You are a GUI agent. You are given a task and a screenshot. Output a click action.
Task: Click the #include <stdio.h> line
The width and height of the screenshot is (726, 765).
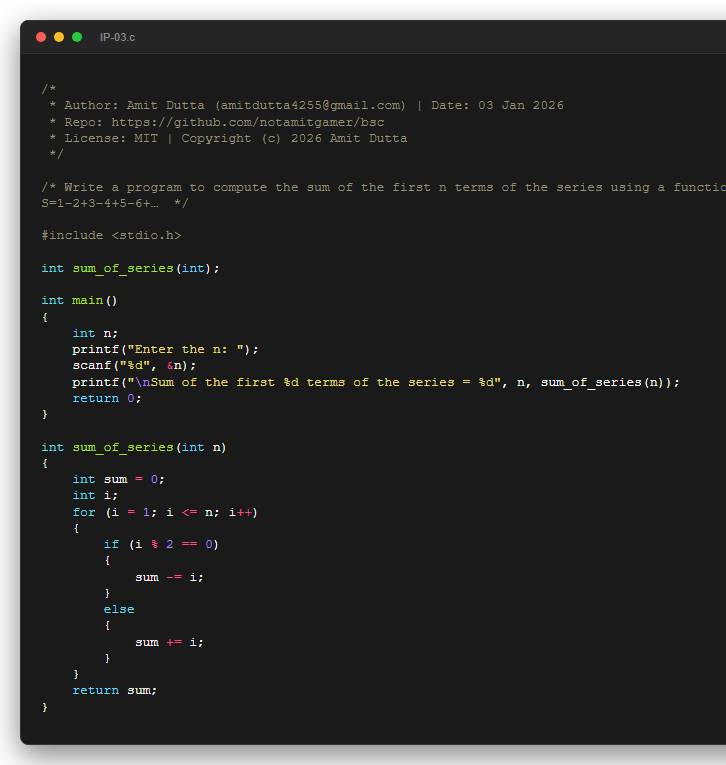tap(111, 235)
